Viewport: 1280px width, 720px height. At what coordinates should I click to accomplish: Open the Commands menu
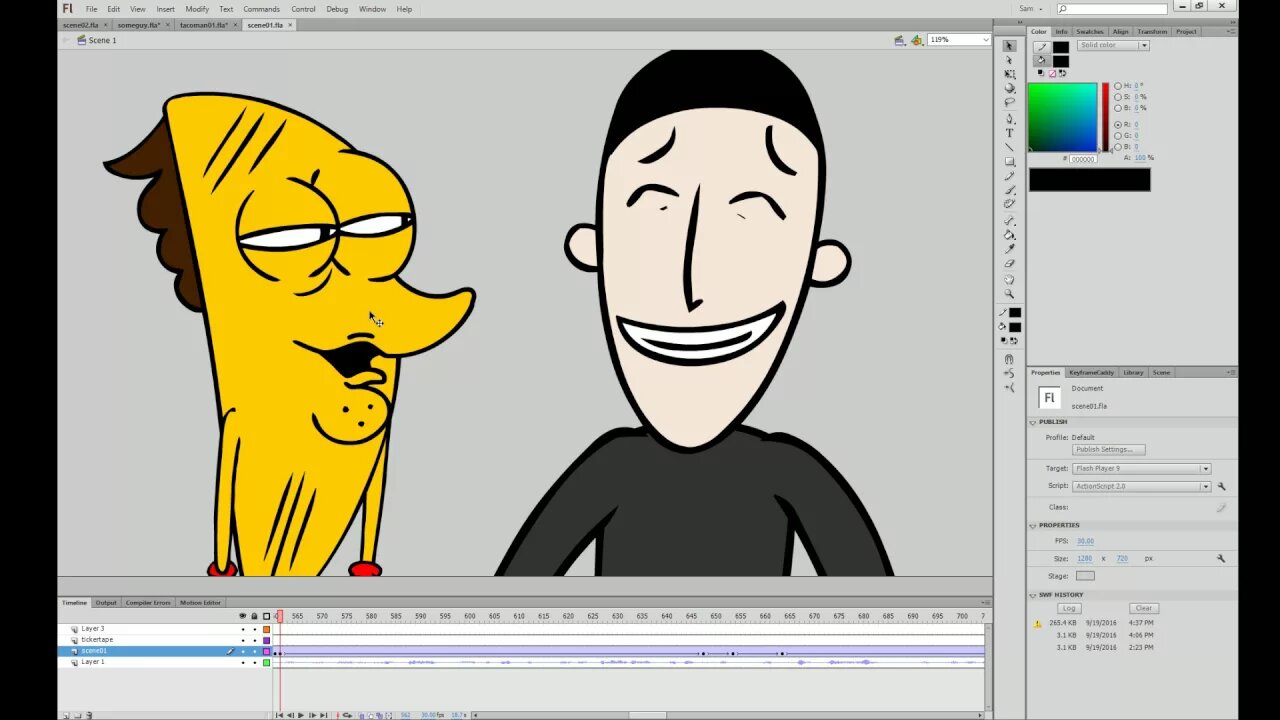pos(262,9)
